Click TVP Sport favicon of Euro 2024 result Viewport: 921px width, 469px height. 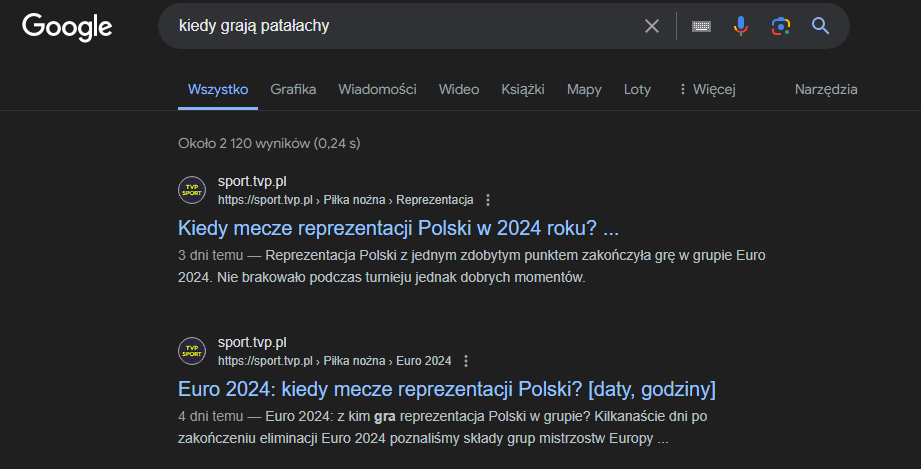192,351
